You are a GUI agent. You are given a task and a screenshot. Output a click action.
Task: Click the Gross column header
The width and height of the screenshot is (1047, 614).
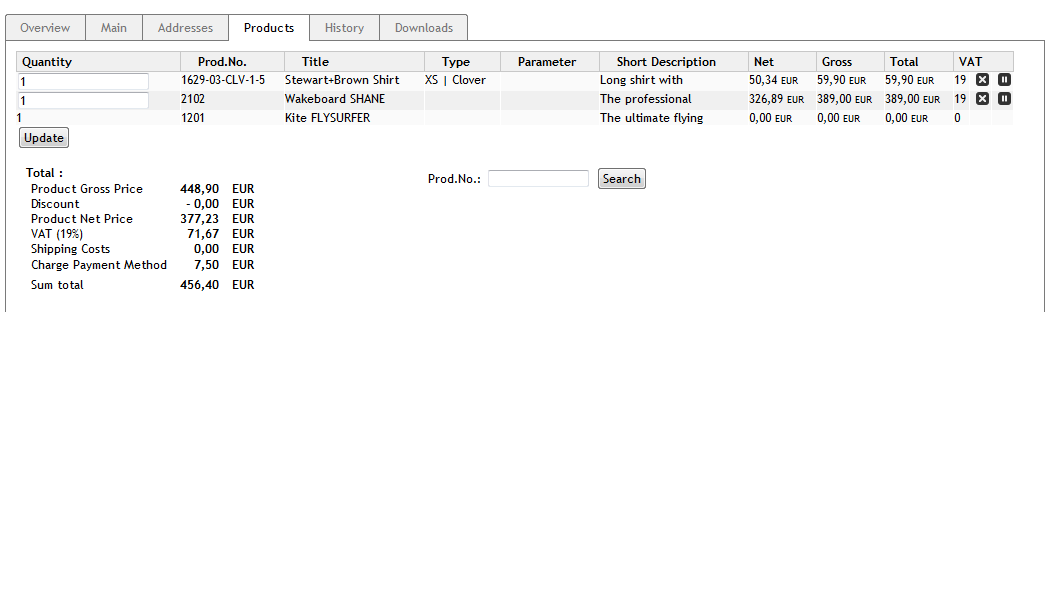click(x=837, y=62)
